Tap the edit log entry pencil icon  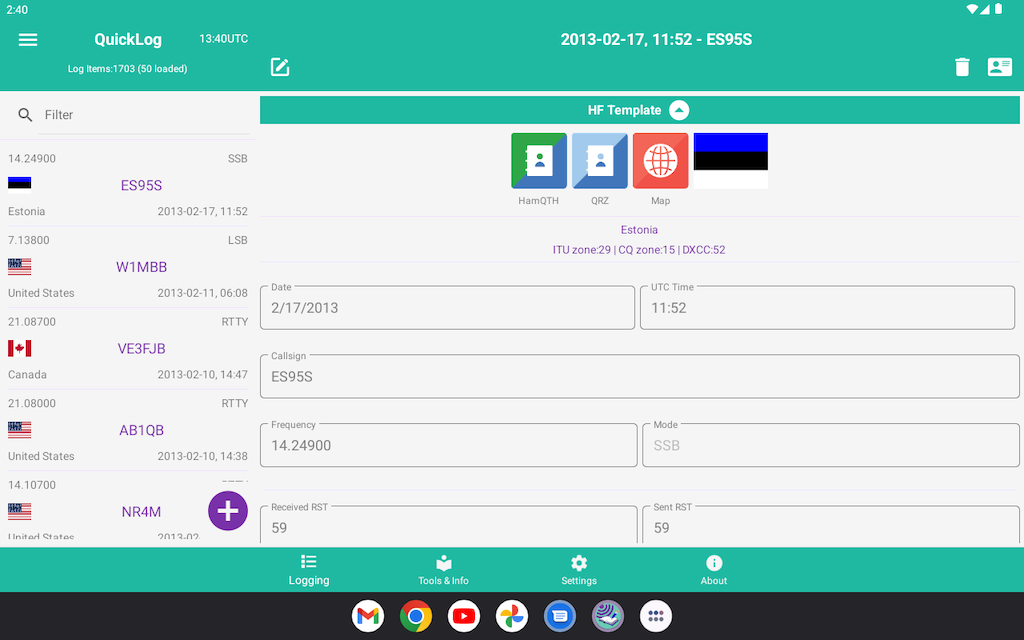coord(280,67)
